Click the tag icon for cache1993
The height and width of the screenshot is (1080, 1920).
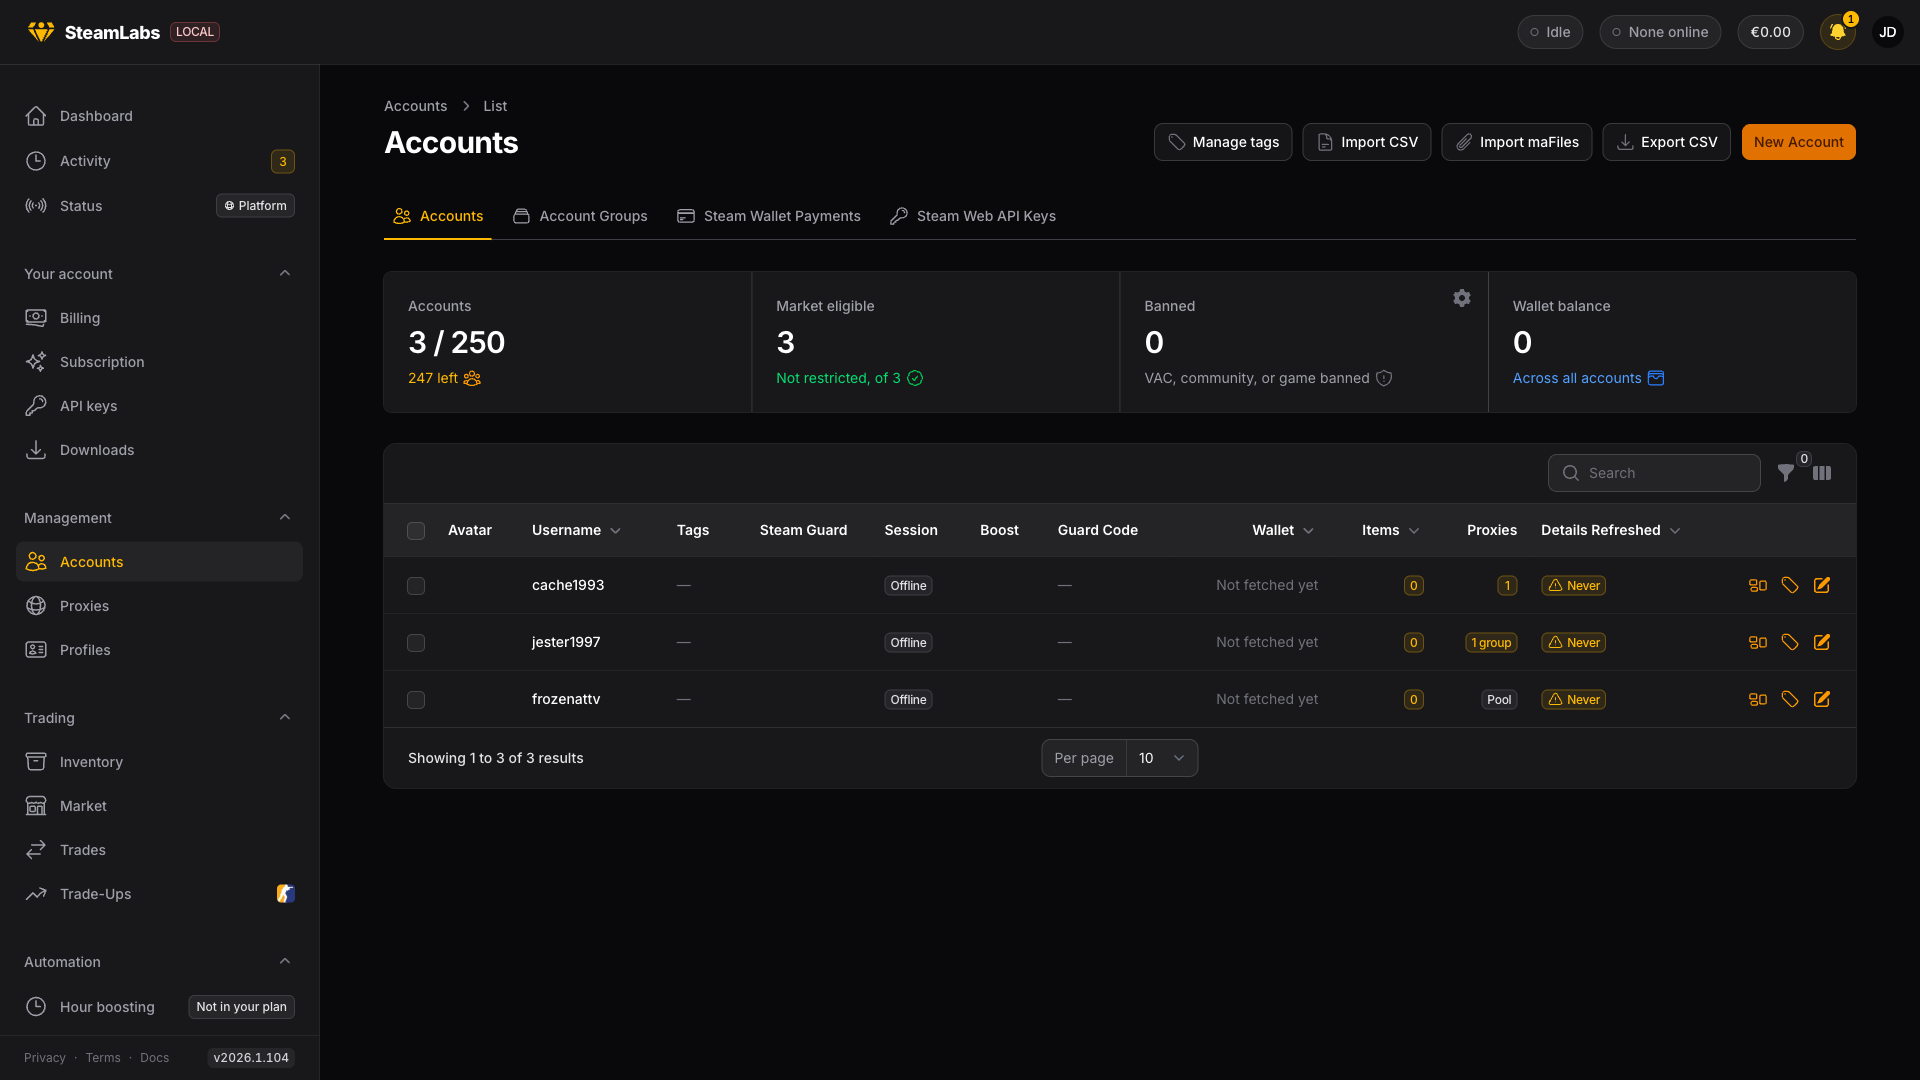[1790, 585]
